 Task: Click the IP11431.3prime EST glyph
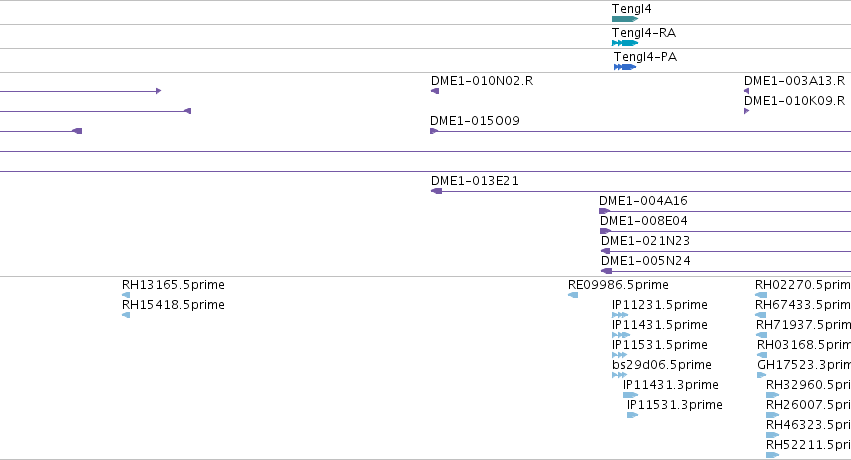tap(630, 395)
